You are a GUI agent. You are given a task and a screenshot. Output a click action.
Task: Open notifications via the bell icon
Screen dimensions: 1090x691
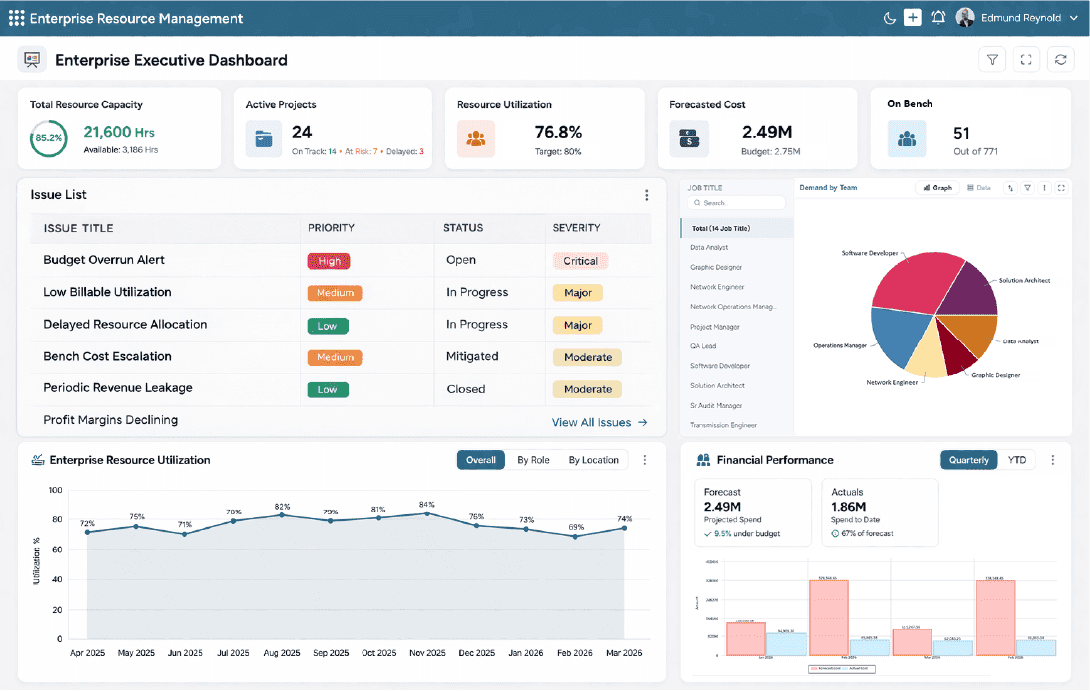[938, 17]
